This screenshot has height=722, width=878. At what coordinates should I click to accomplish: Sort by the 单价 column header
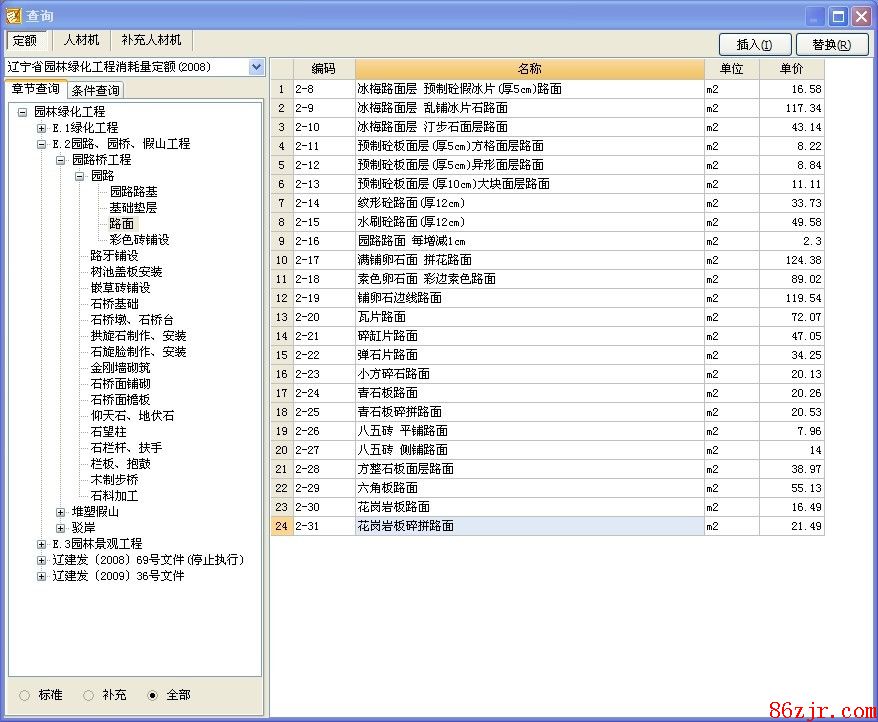(x=791, y=69)
